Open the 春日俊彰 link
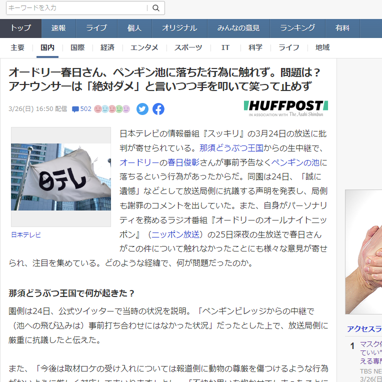Image resolution: width=382 pixels, height=382 pixels. click(x=183, y=162)
